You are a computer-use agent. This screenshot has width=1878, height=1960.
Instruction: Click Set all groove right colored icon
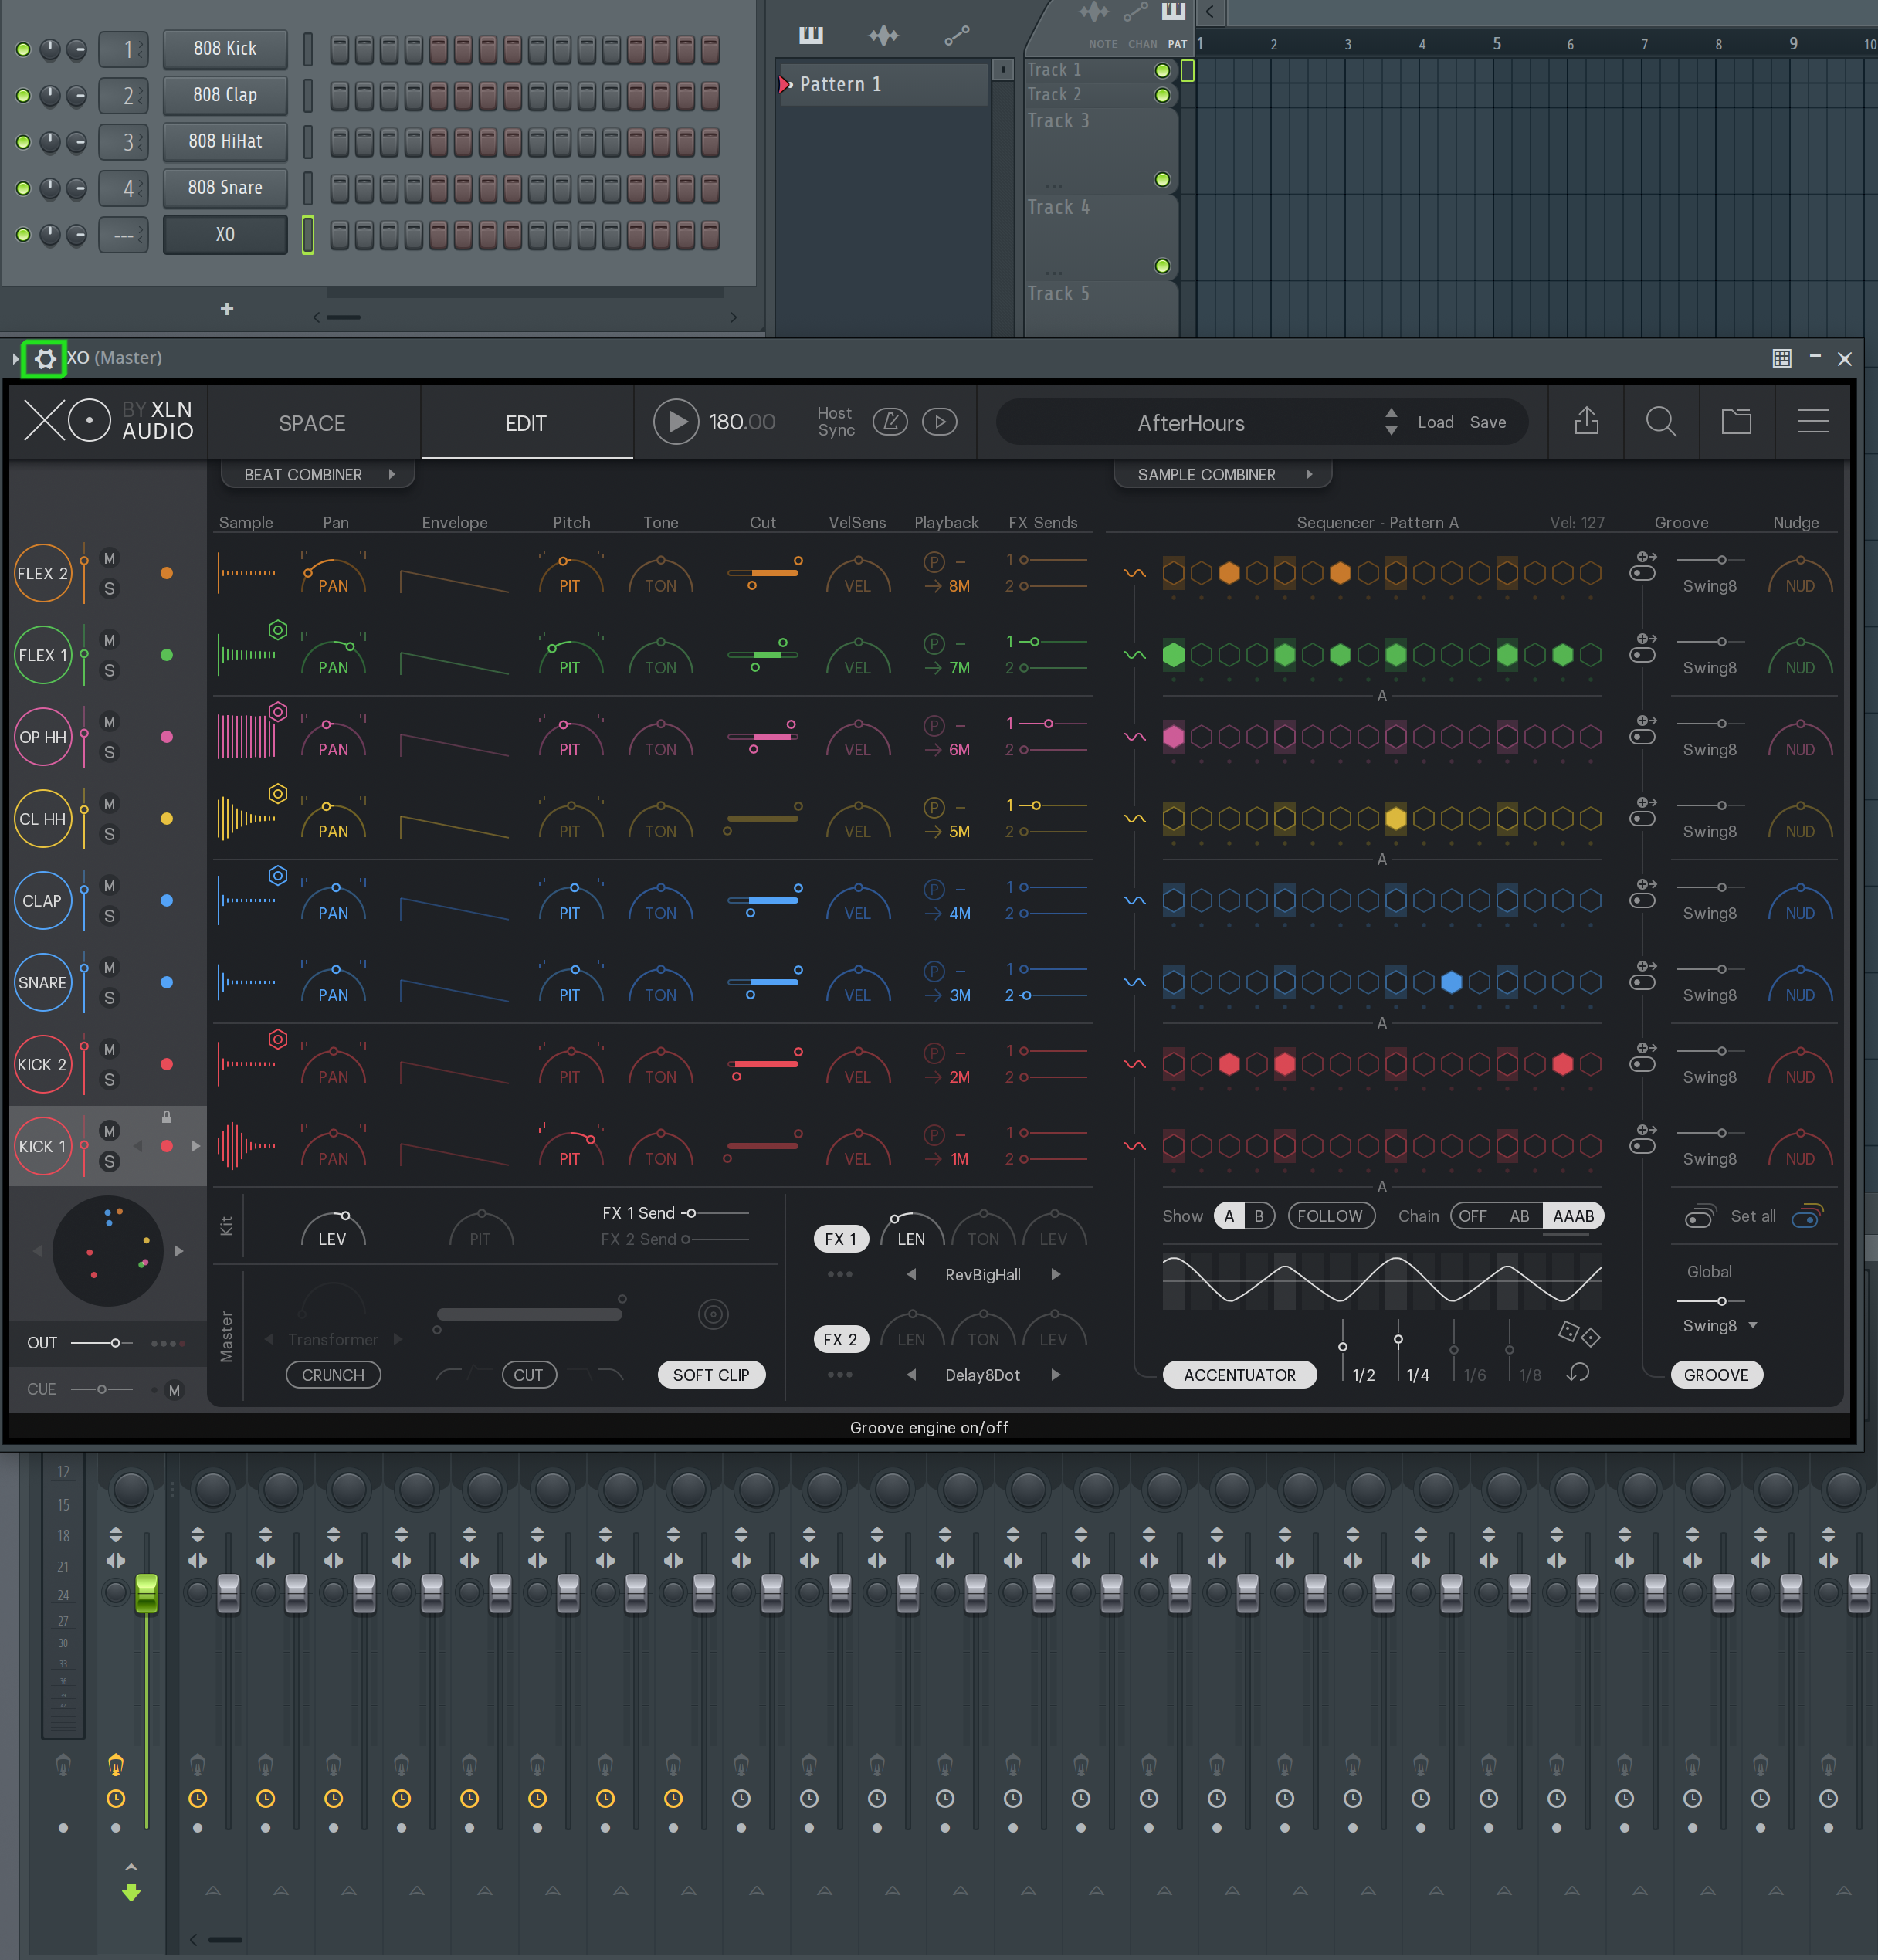click(1808, 1216)
